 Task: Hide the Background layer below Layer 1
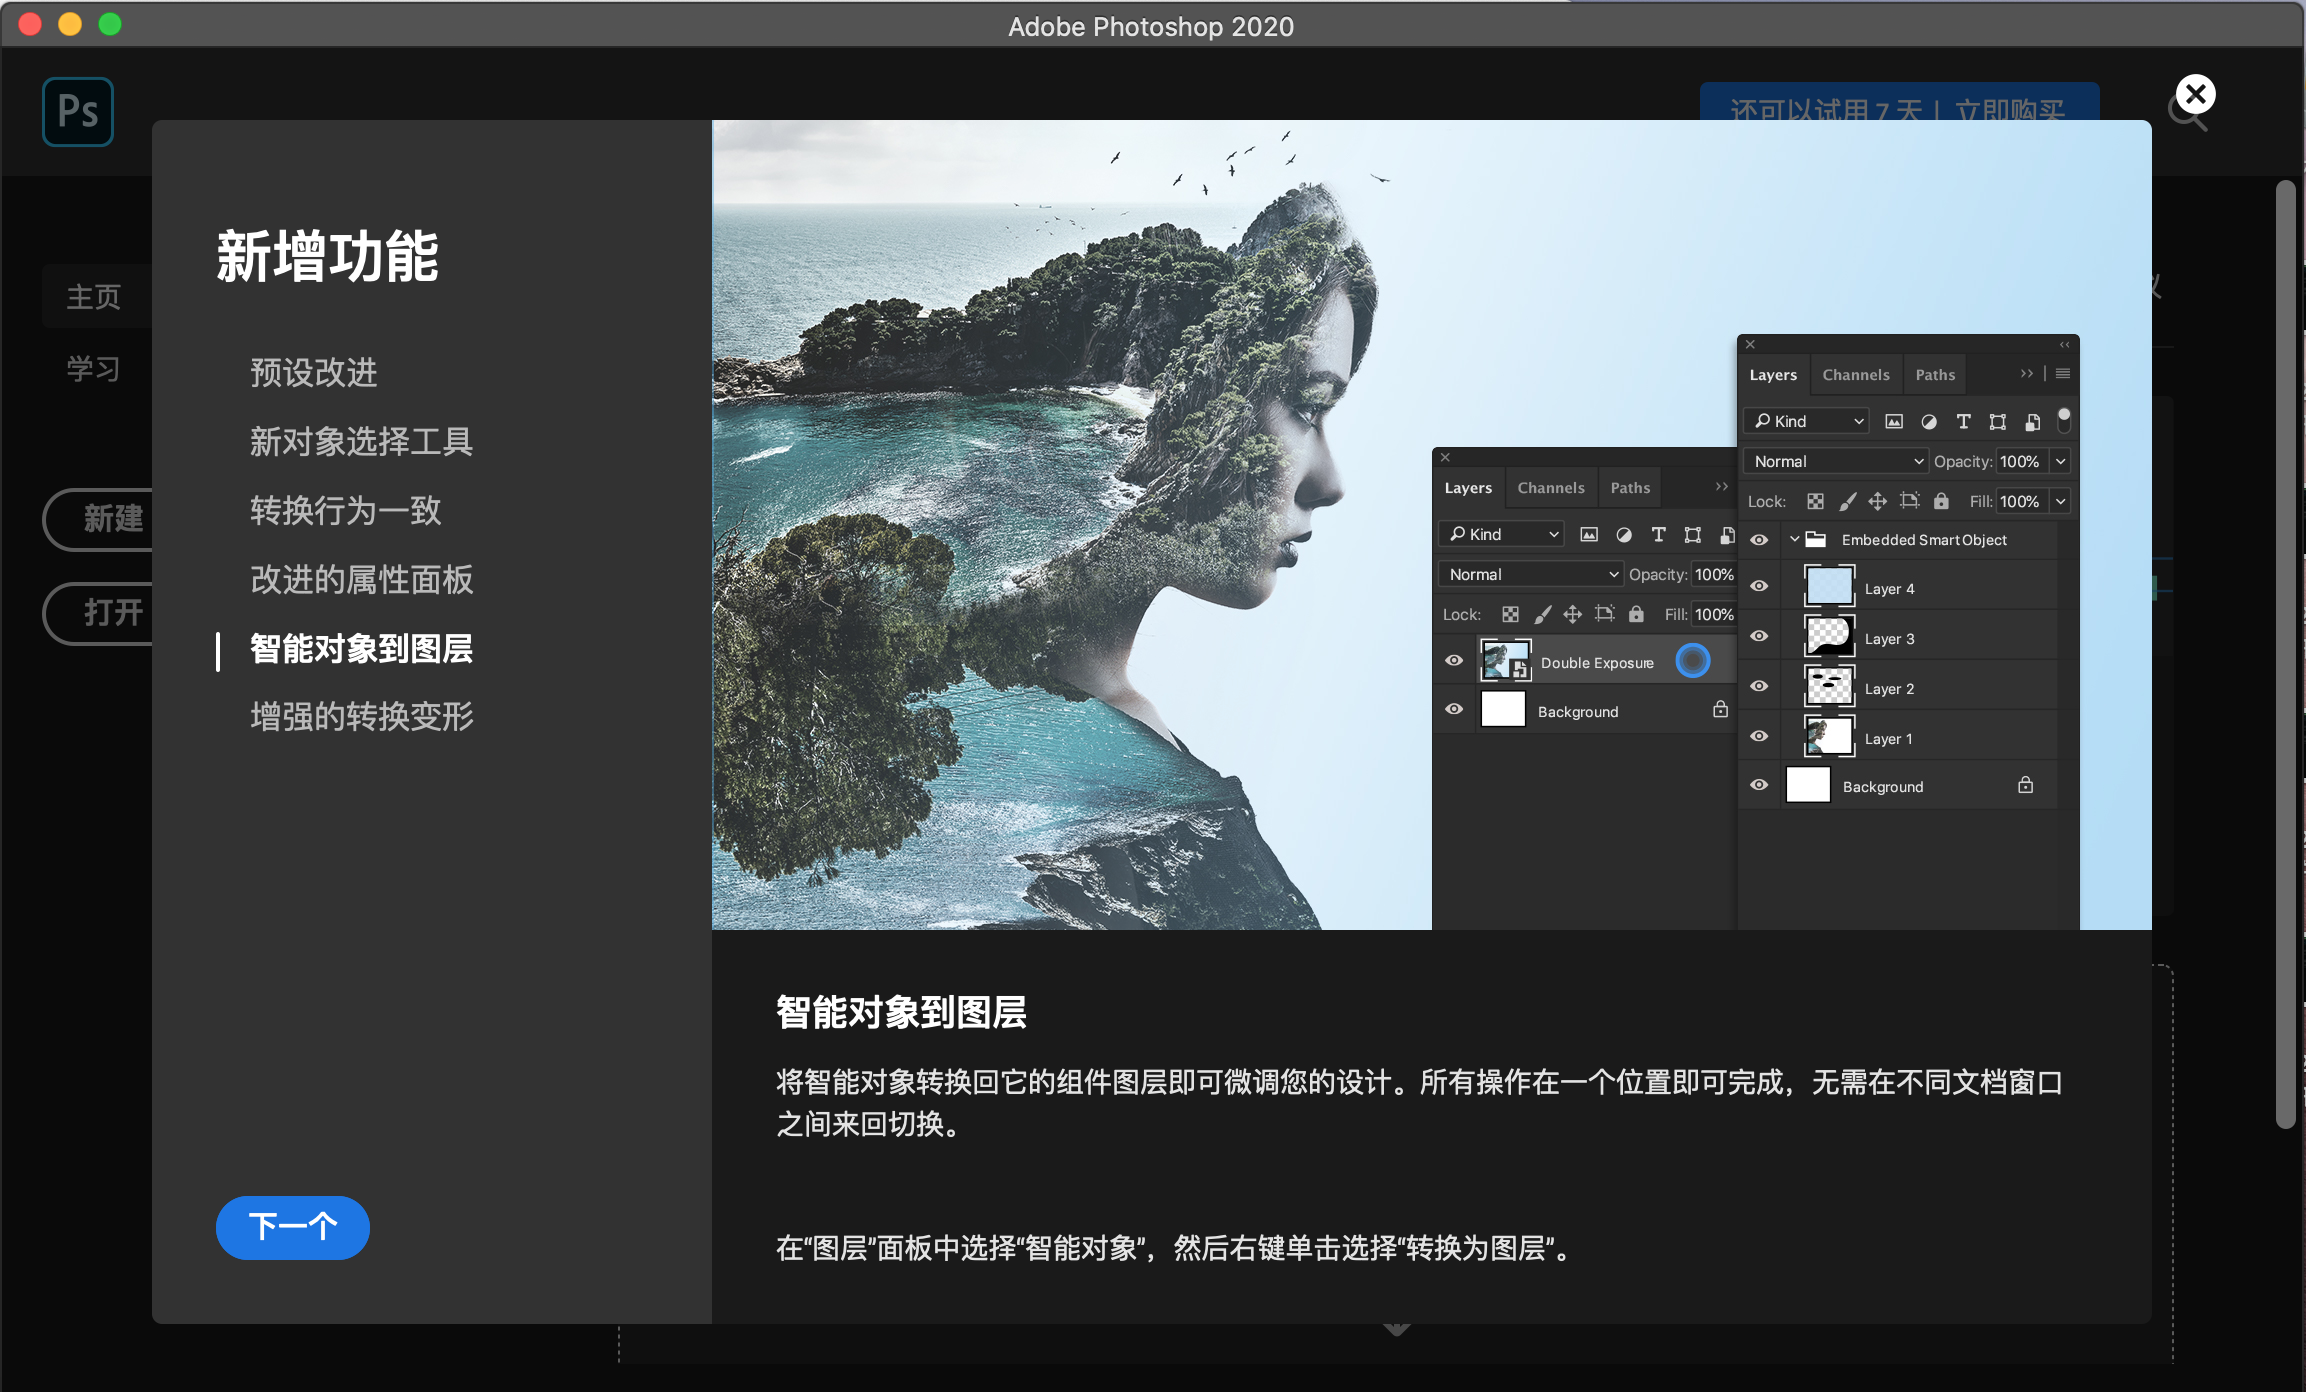coord(1759,785)
